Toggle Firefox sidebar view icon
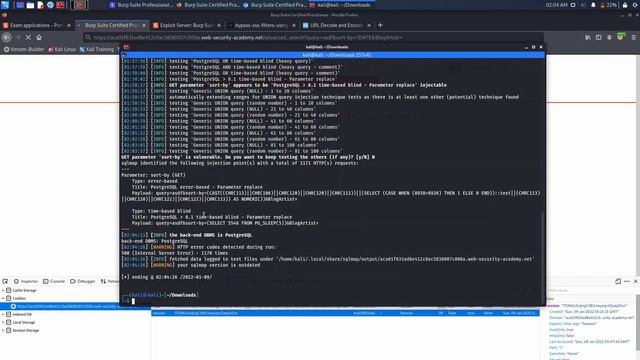The image size is (640, 360). [598, 37]
